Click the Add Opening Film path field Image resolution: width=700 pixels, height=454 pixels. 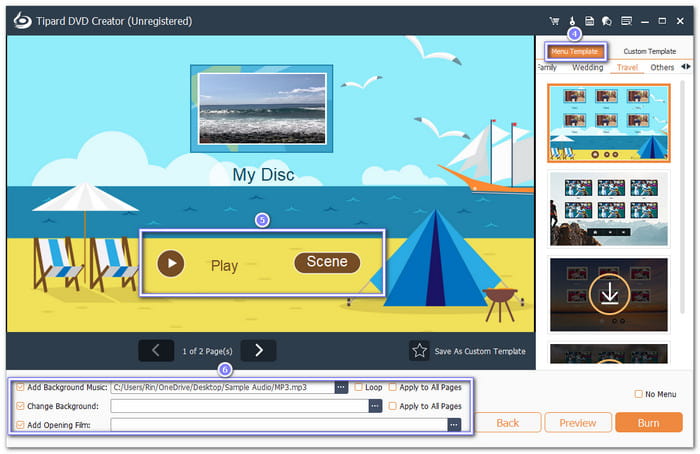(279, 425)
